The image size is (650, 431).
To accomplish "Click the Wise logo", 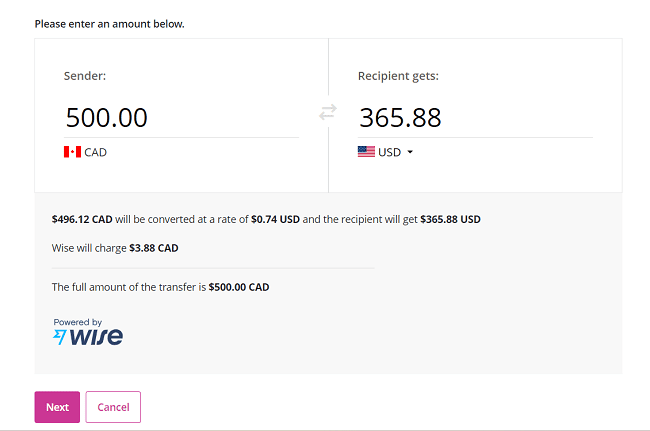I will (88, 336).
